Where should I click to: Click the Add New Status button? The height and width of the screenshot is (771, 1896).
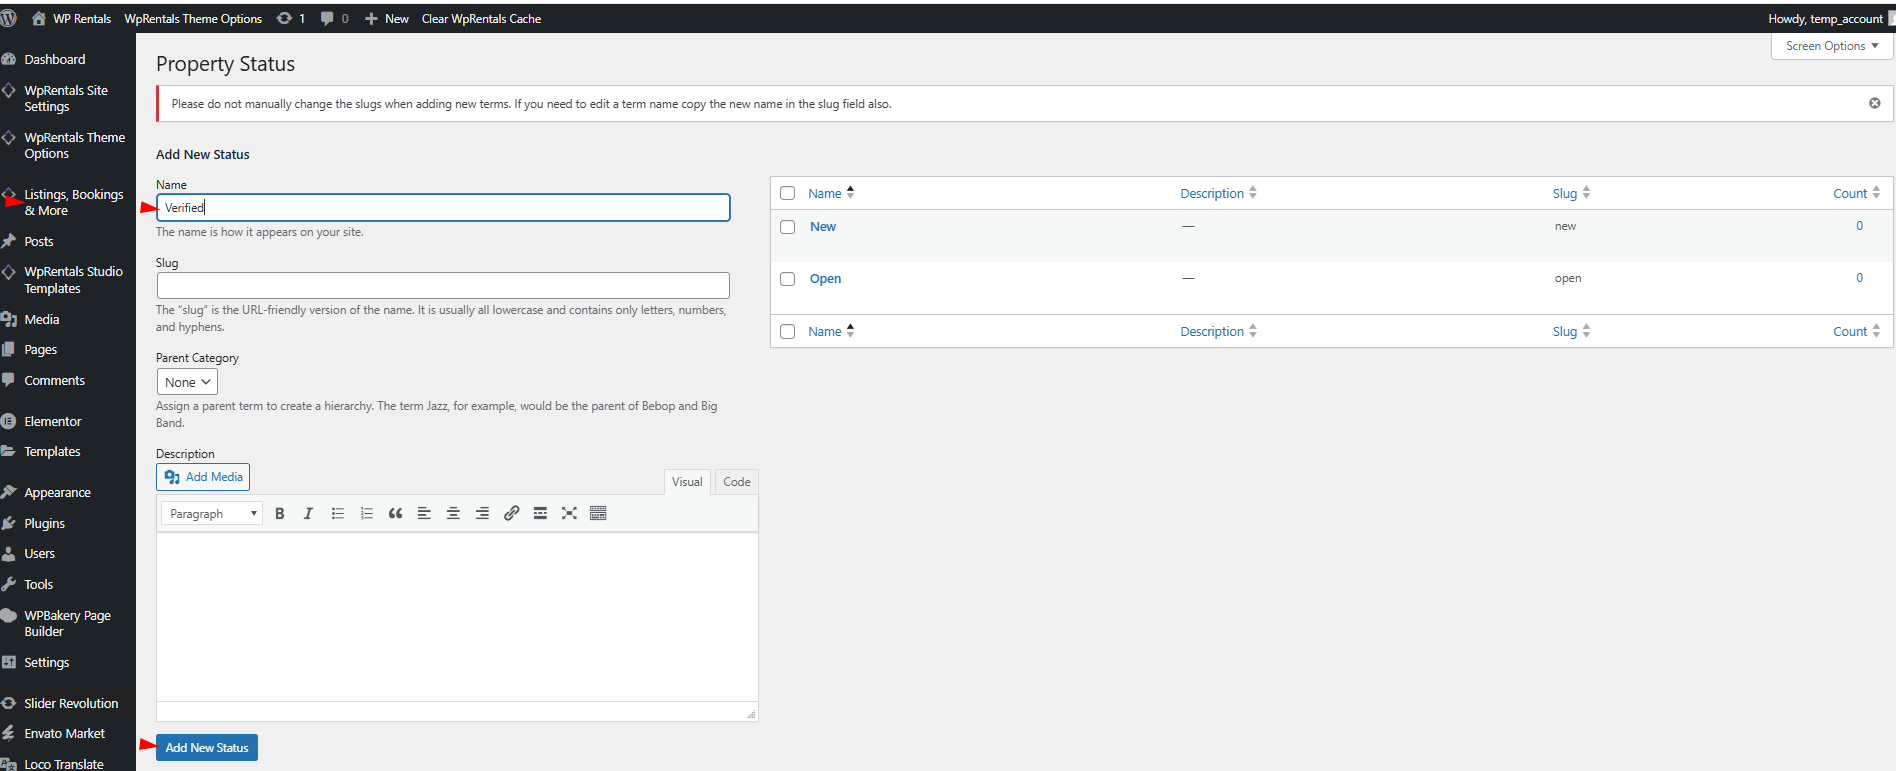(207, 747)
